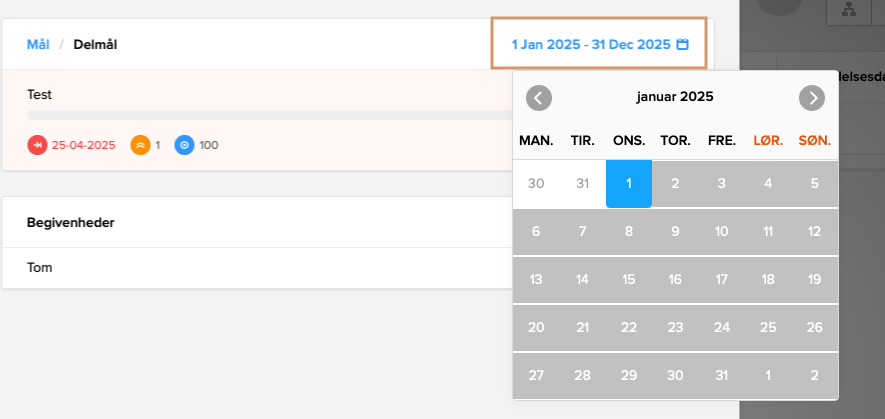
Task: Open the 1 Jan 2025 - 31 Dec 2025 date range picker
Action: coord(591,44)
